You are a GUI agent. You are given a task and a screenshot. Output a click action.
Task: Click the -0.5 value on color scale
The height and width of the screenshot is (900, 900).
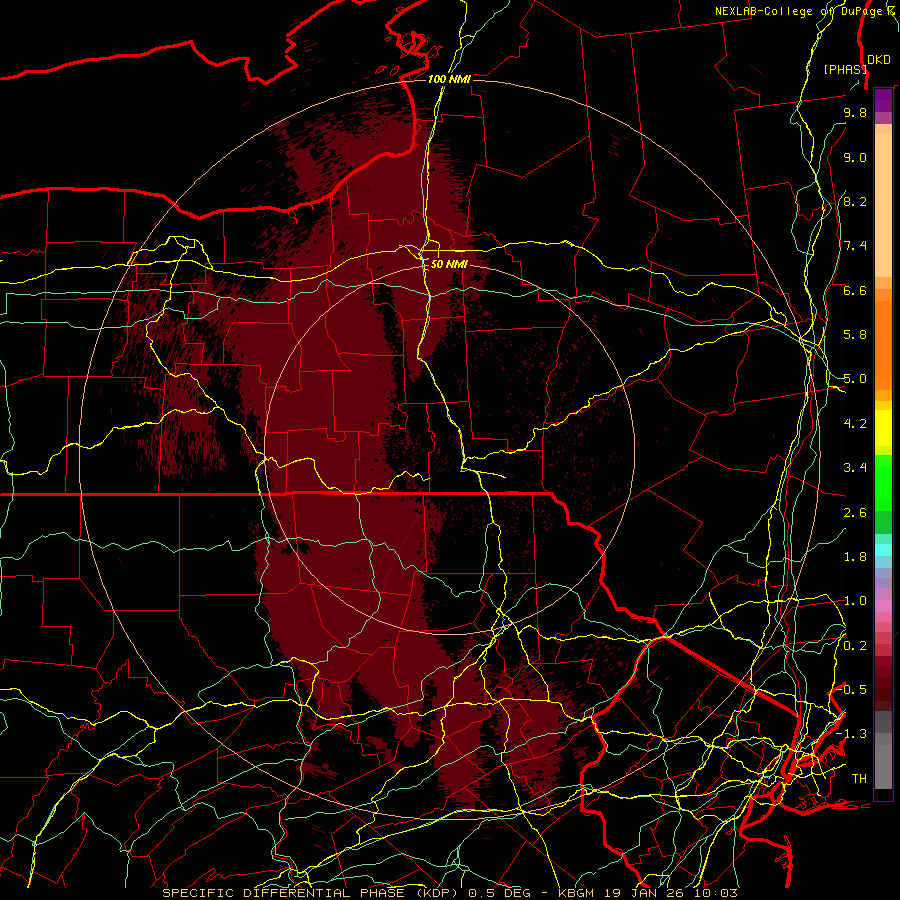(x=852, y=690)
